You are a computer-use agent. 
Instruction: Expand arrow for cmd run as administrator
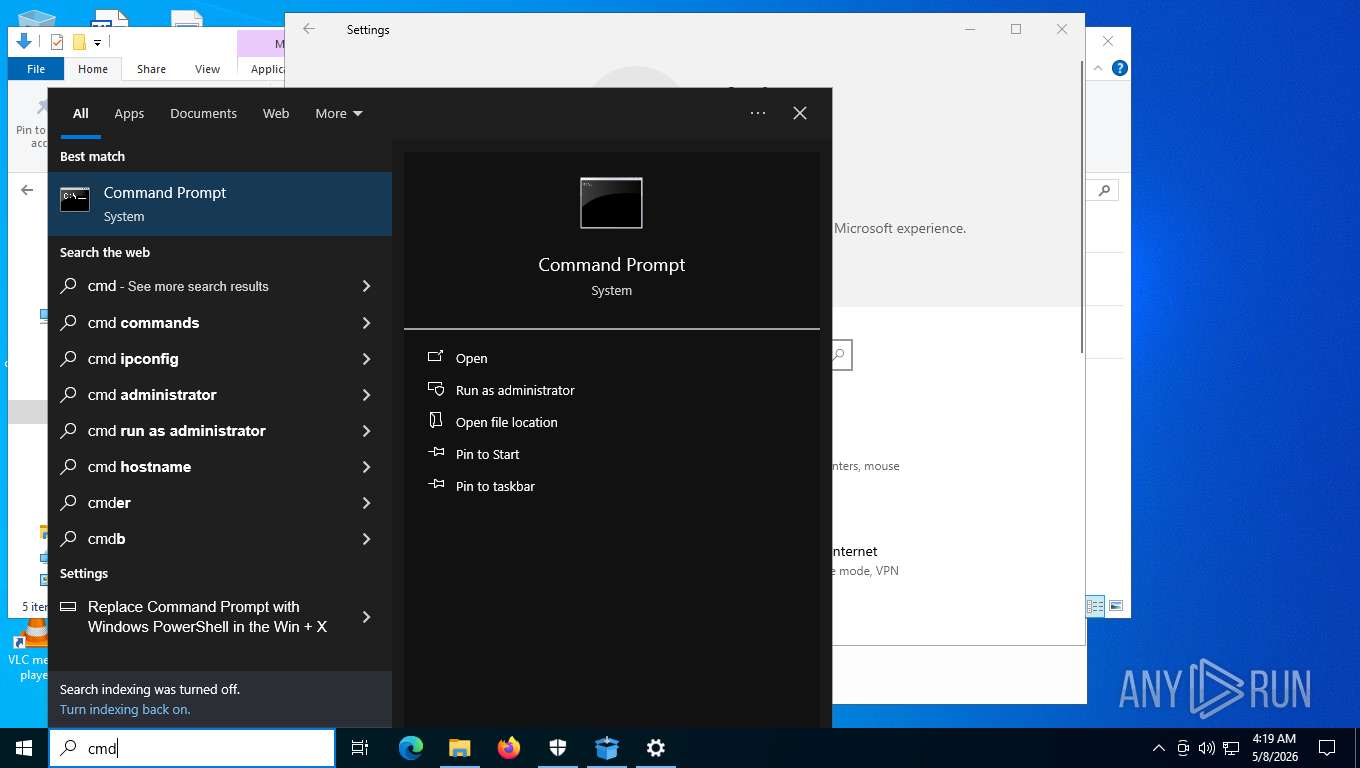point(366,431)
